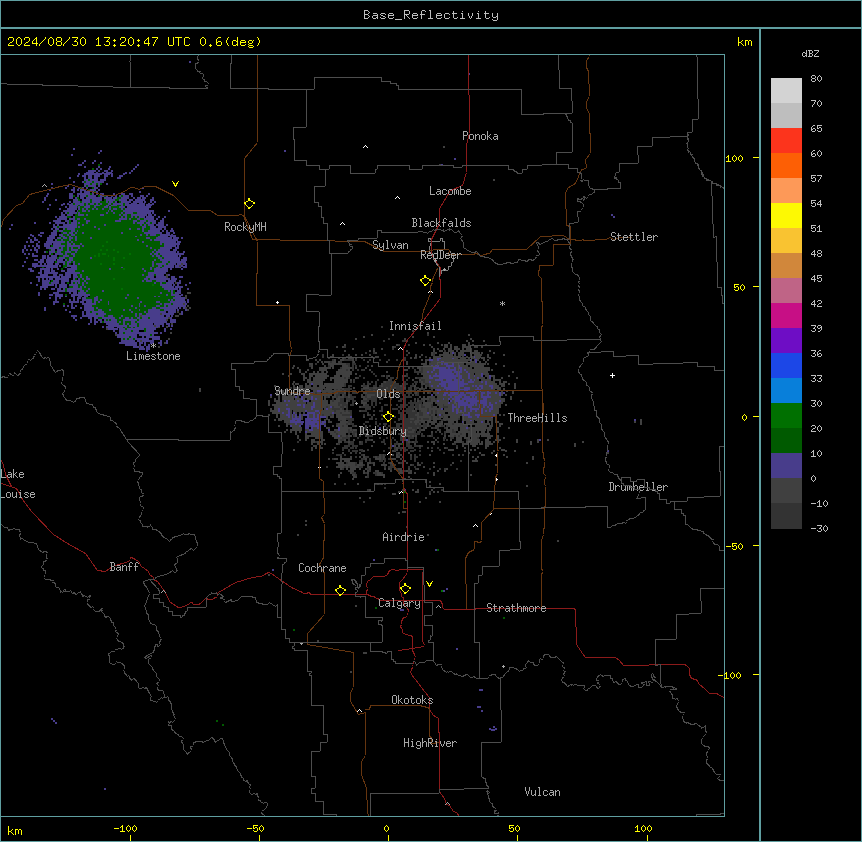Viewport: 862px width, 842px height.
Task: Click the Stettler label
Action: 634,237
